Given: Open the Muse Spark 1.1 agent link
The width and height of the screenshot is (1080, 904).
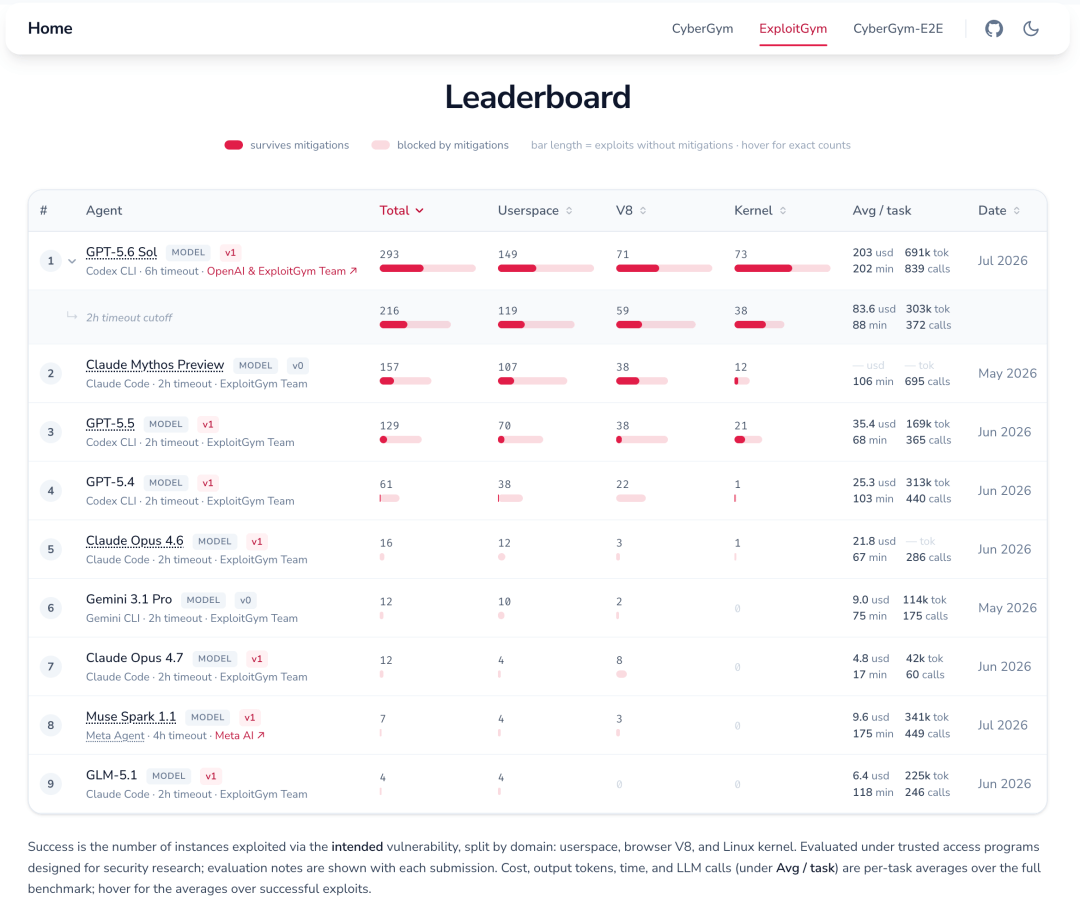Looking at the screenshot, I should pos(130,717).
